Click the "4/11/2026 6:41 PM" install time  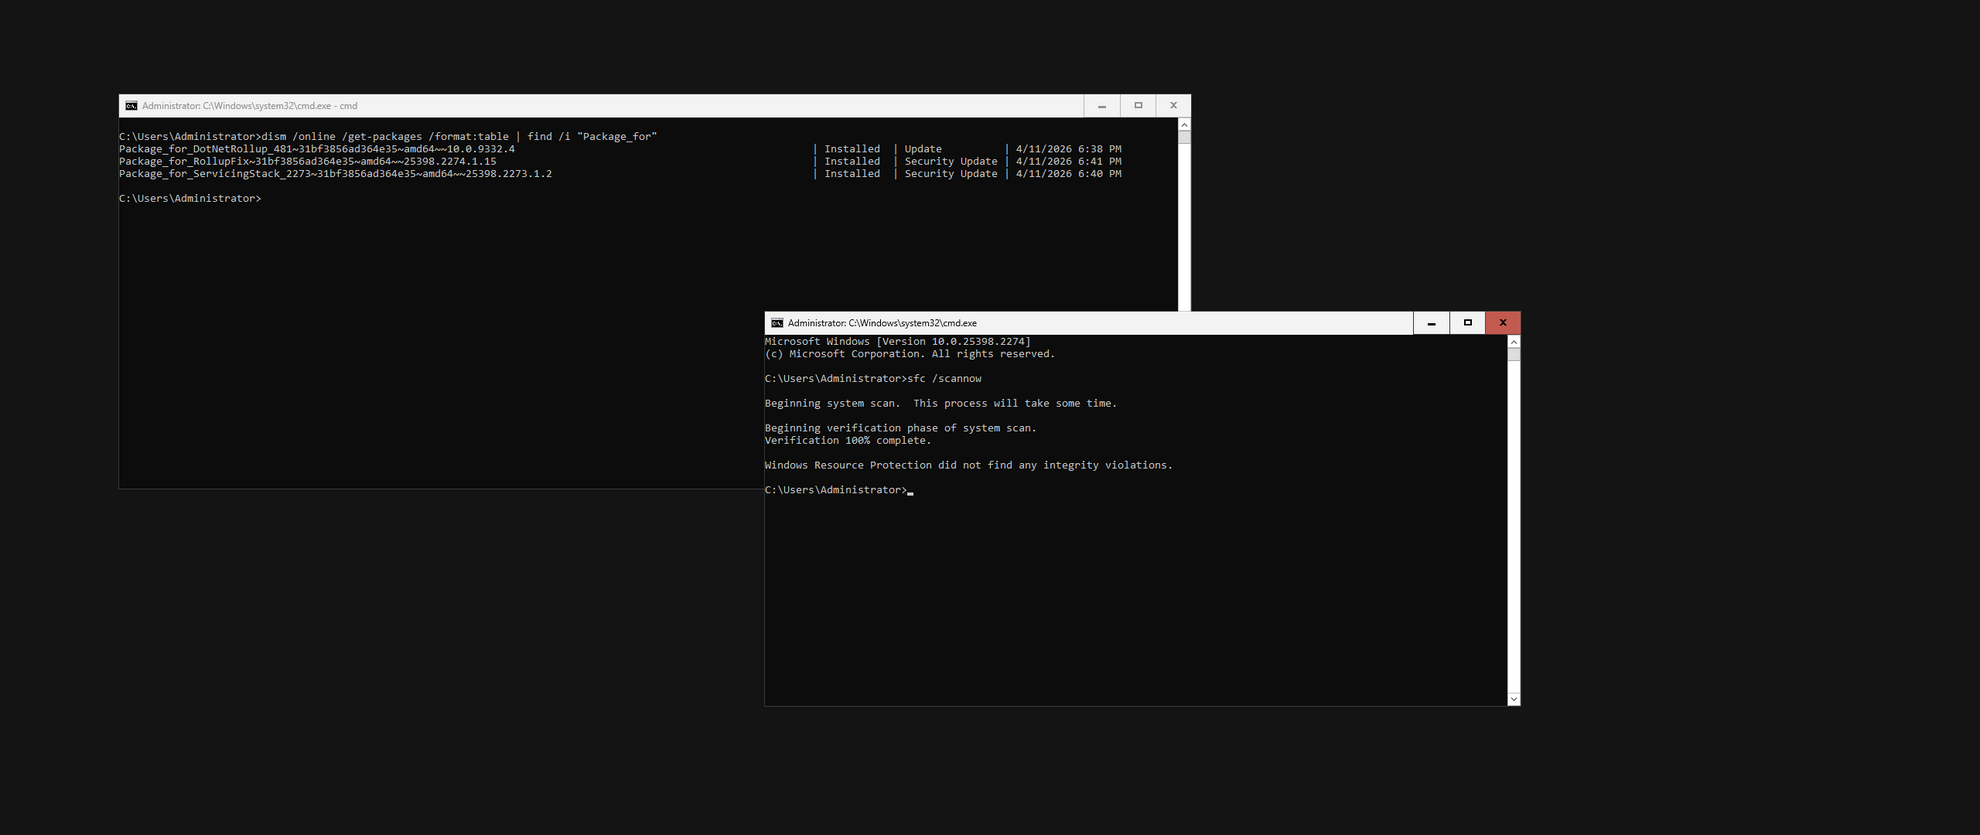coord(1068,161)
